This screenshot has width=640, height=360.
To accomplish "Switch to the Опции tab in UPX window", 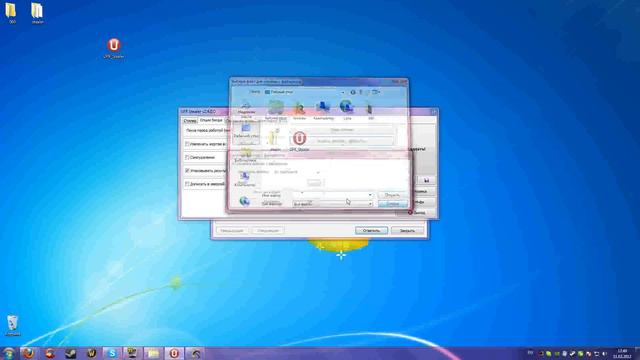I will 211,120.
